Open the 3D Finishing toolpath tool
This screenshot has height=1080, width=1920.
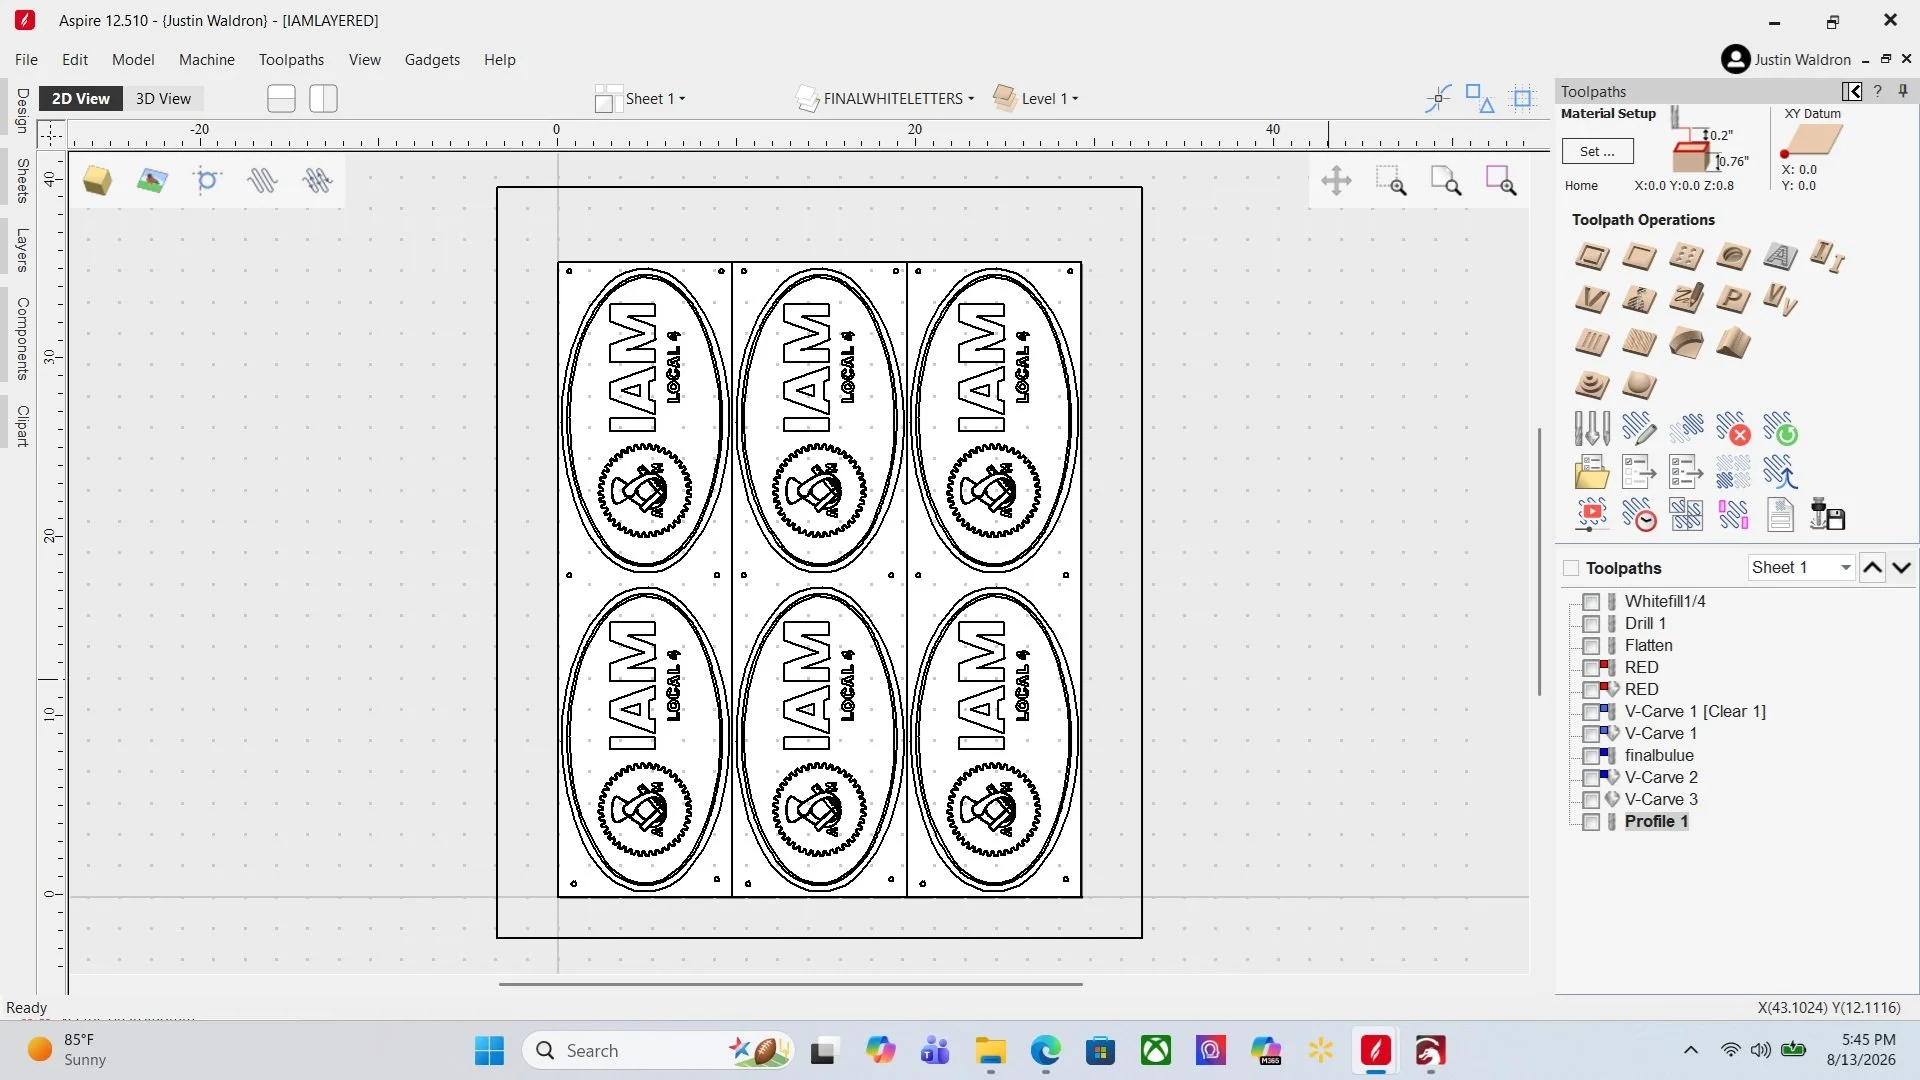(x=1639, y=385)
